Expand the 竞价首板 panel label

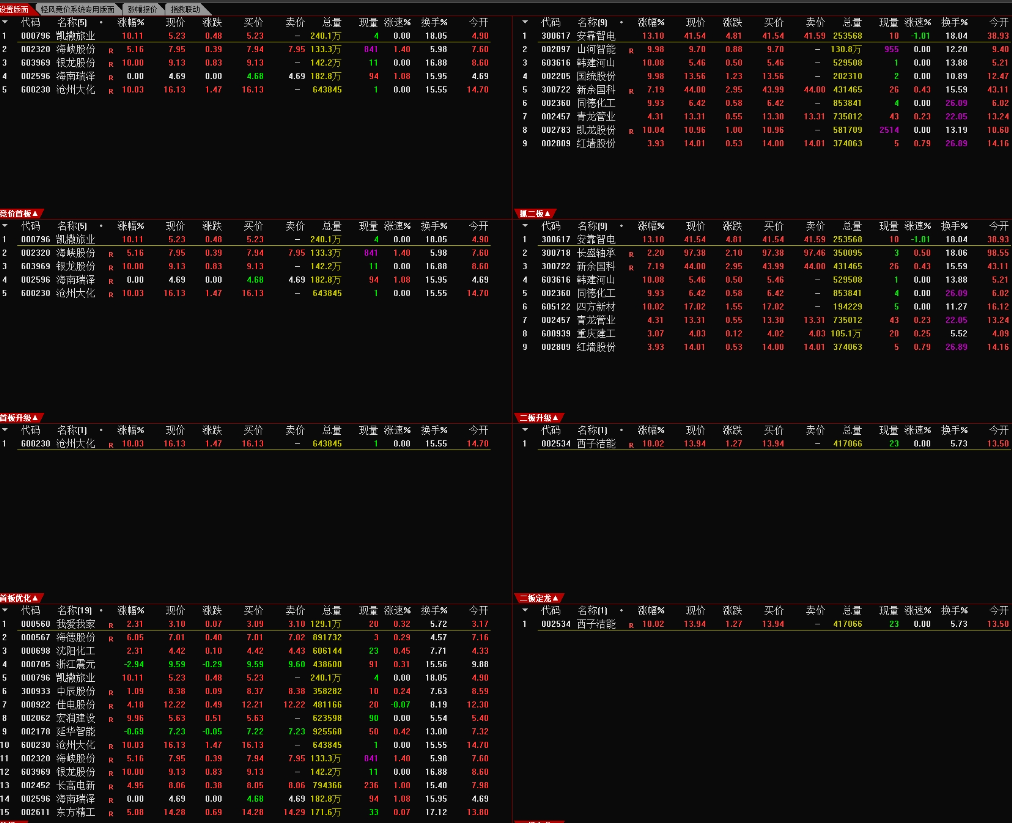coord(21,213)
